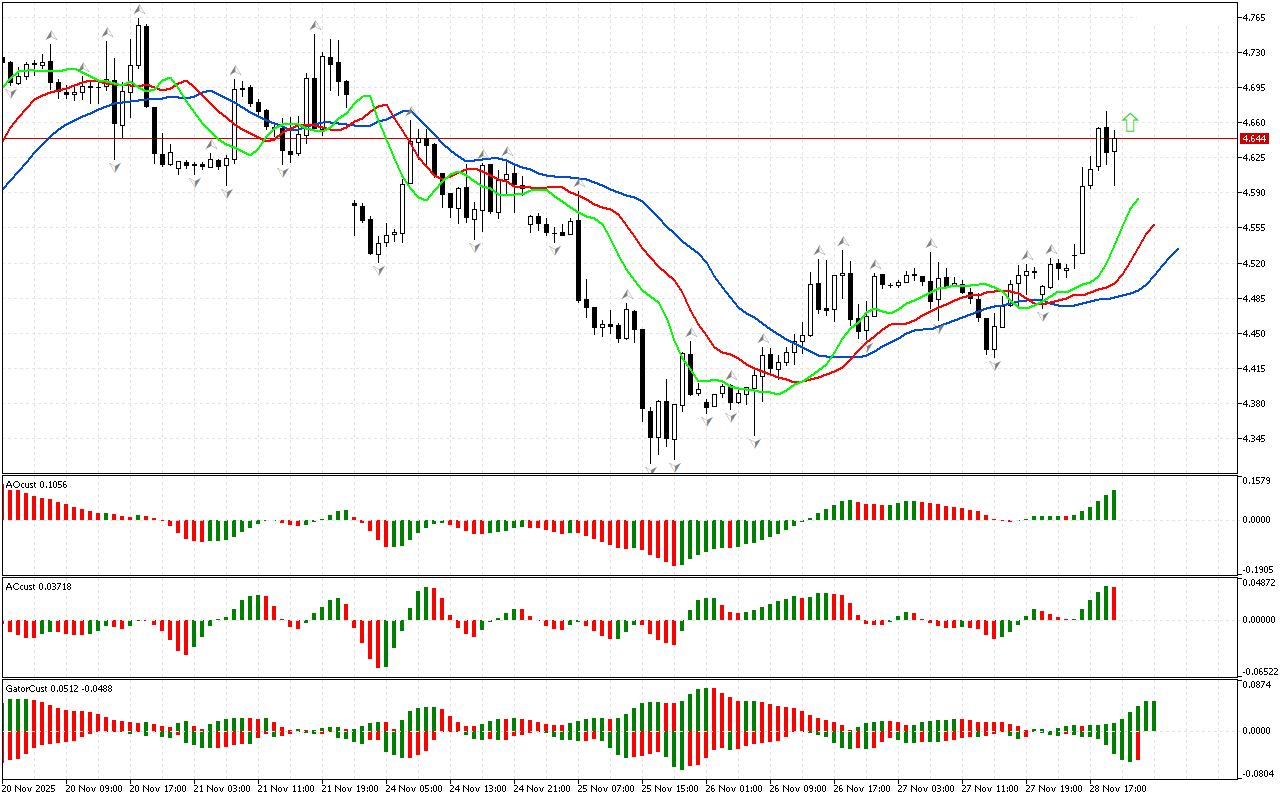Click the 0.1579 value on AOcust scale
The image size is (1280, 800).
point(1255,482)
